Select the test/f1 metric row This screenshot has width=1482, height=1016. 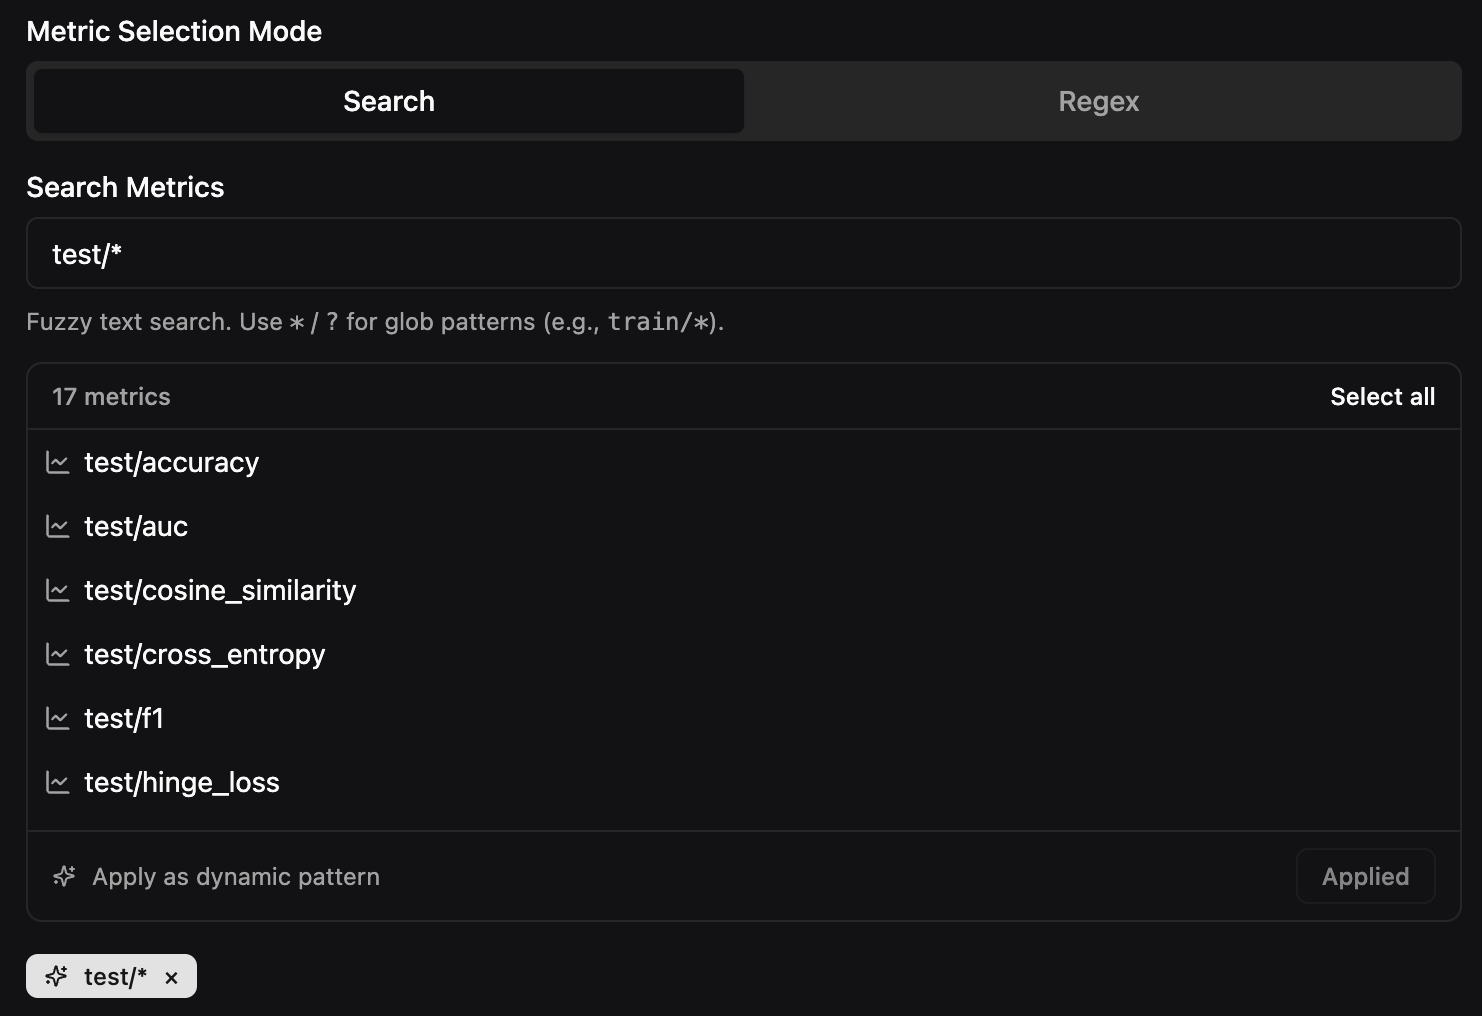124,718
